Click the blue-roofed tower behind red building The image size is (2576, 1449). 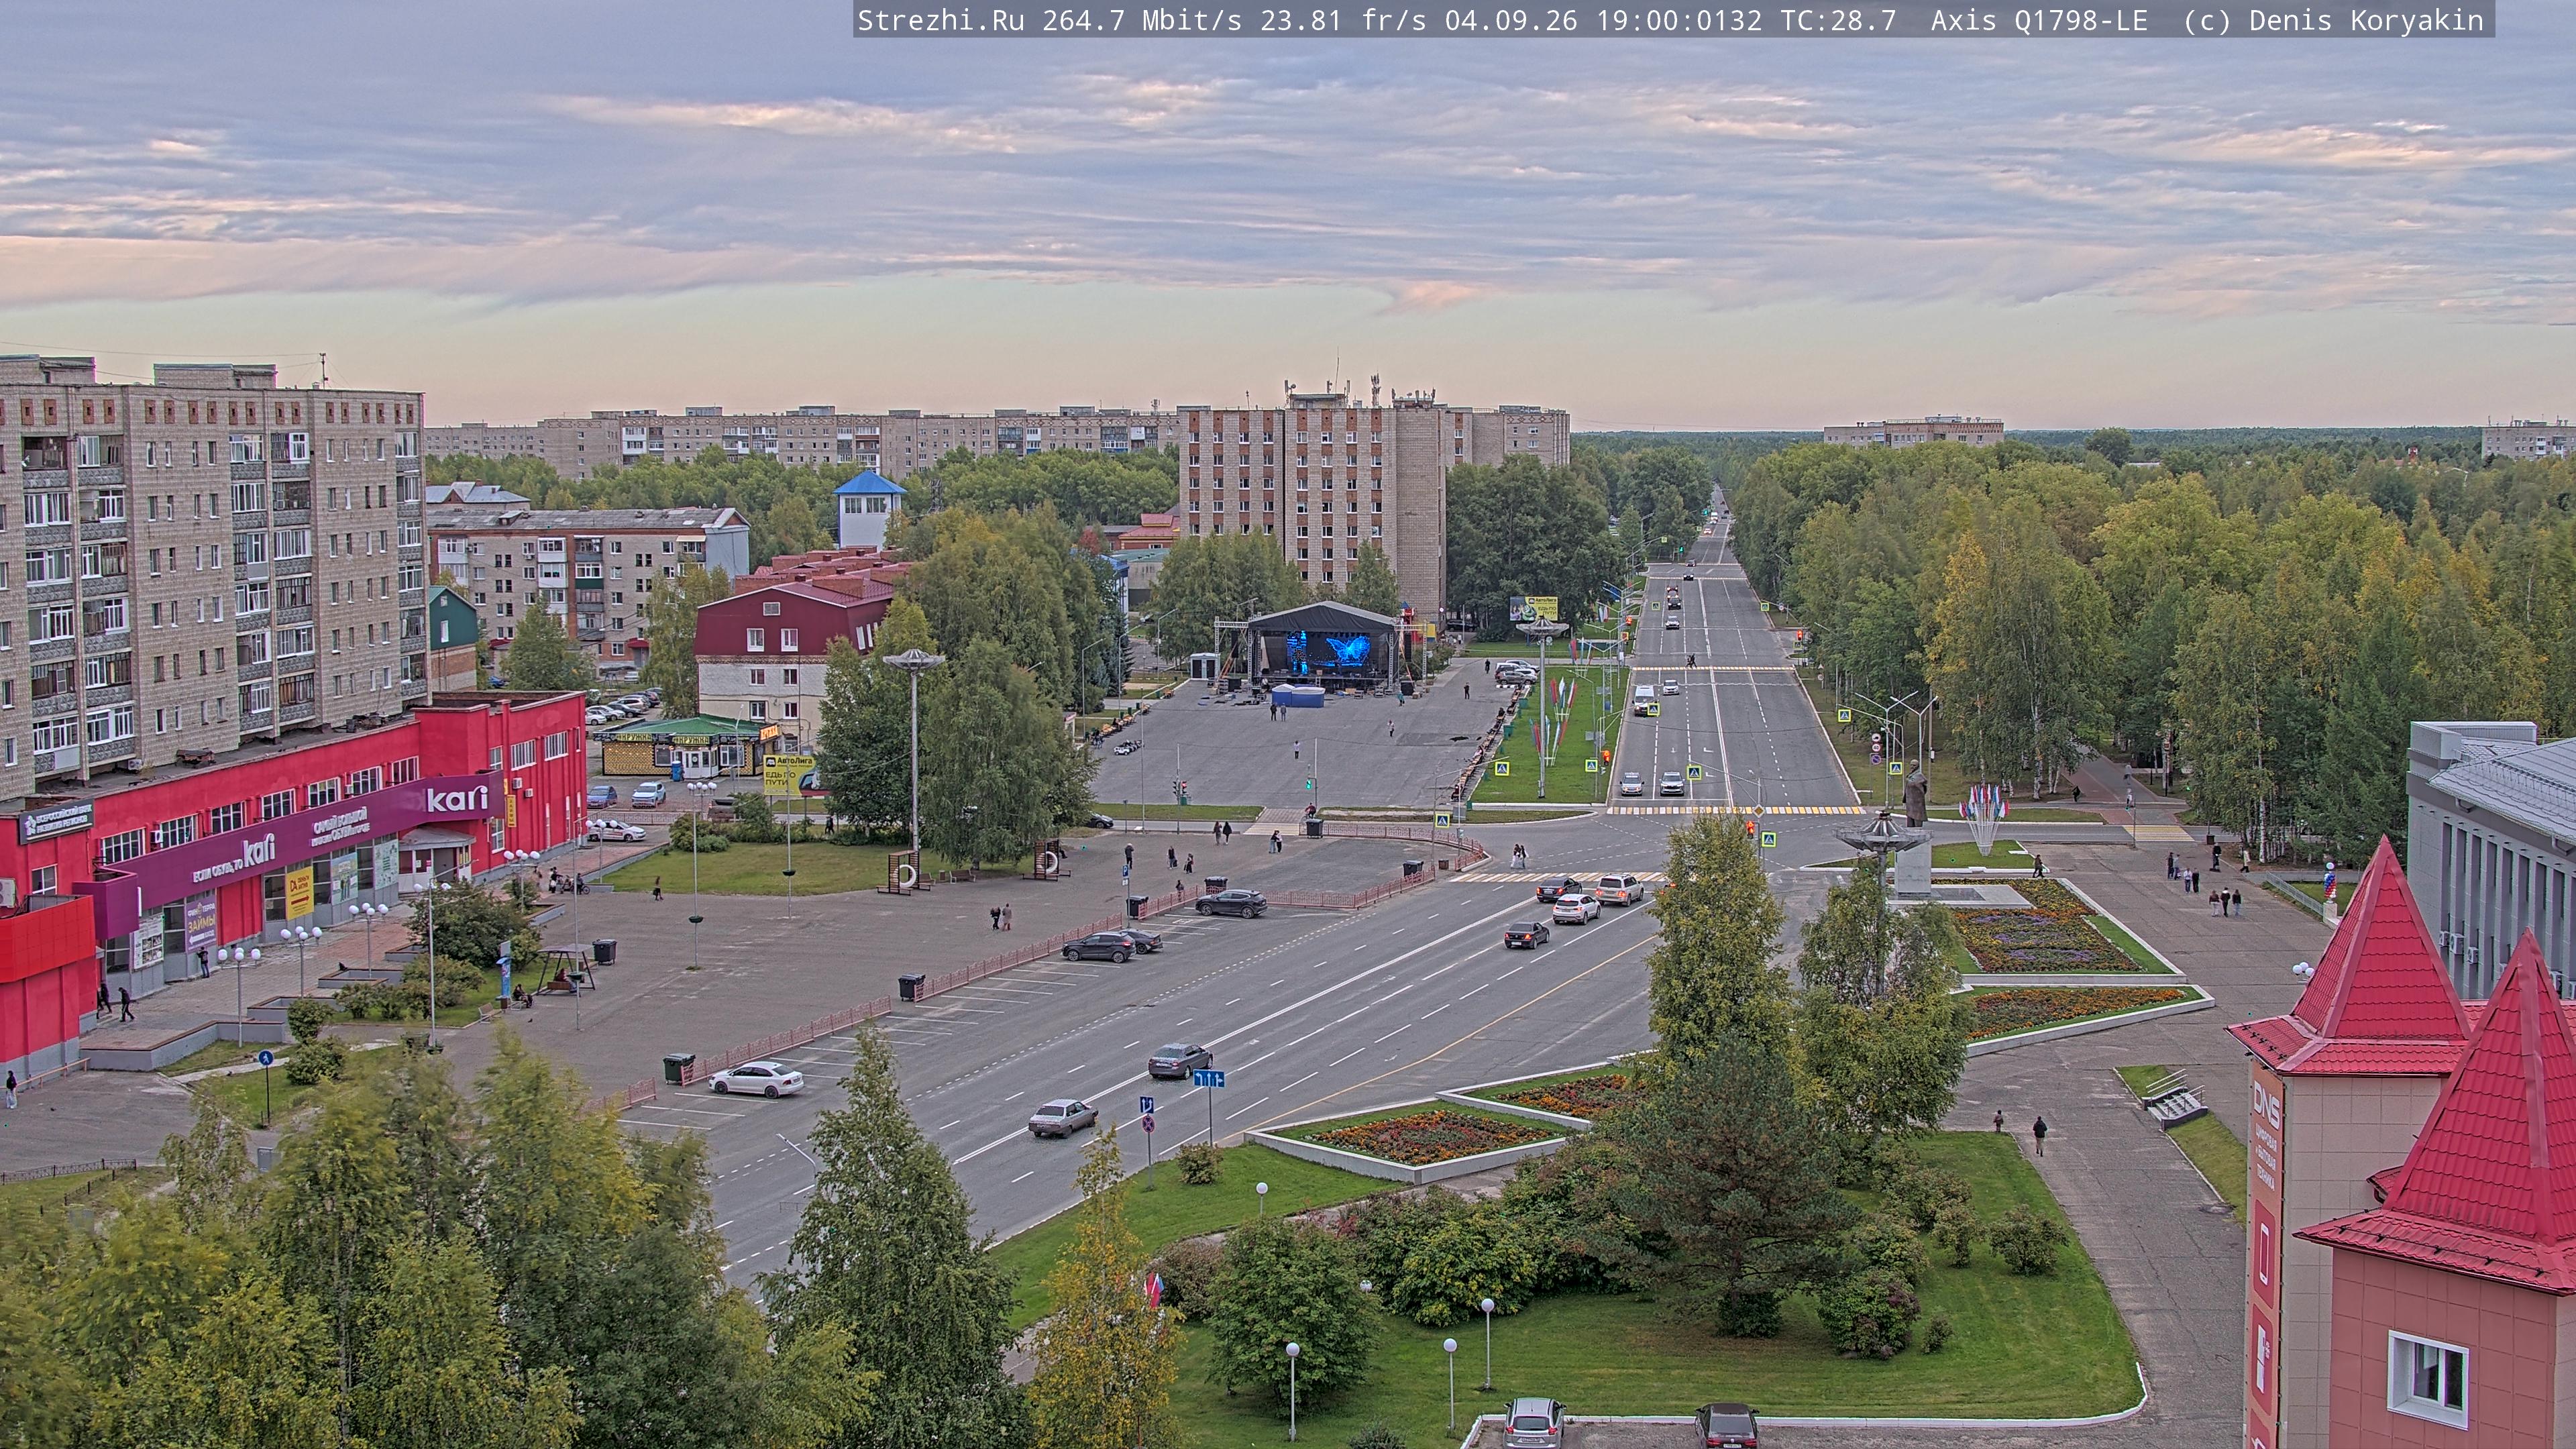(x=868, y=508)
